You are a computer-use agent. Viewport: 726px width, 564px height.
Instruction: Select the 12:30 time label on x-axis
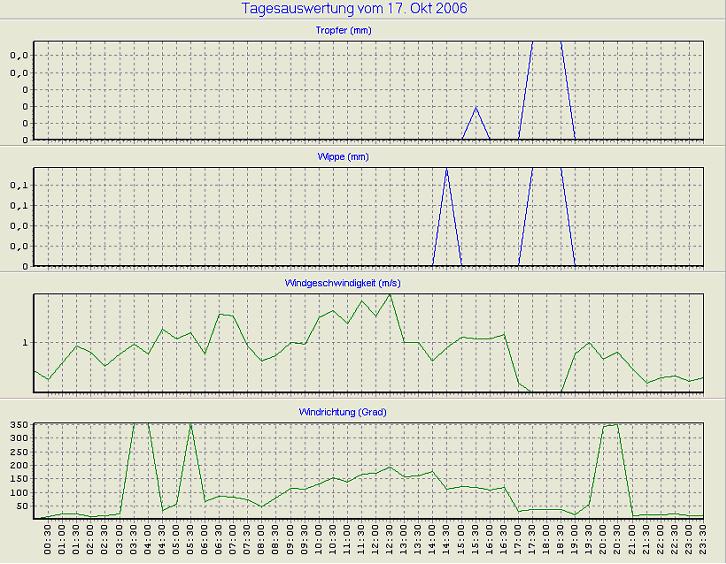point(390,542)
